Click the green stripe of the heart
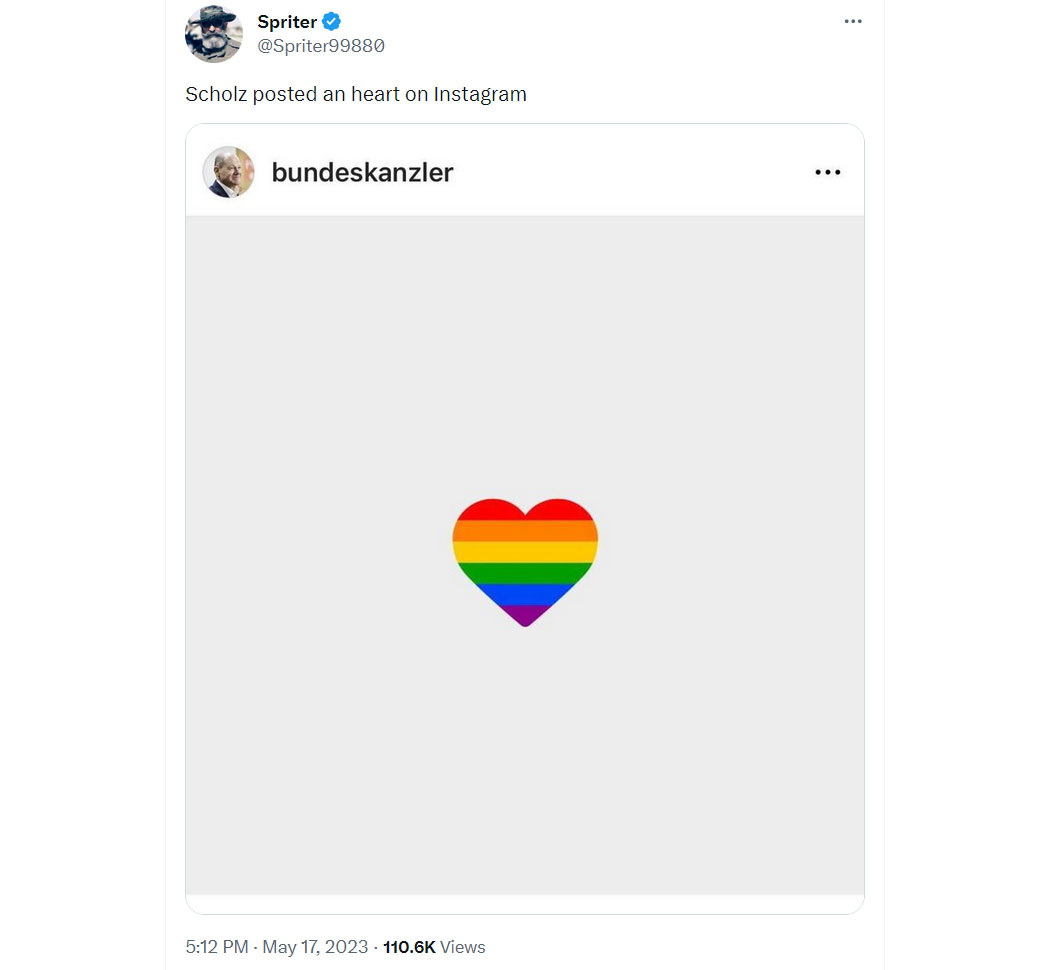 [525, 573]
